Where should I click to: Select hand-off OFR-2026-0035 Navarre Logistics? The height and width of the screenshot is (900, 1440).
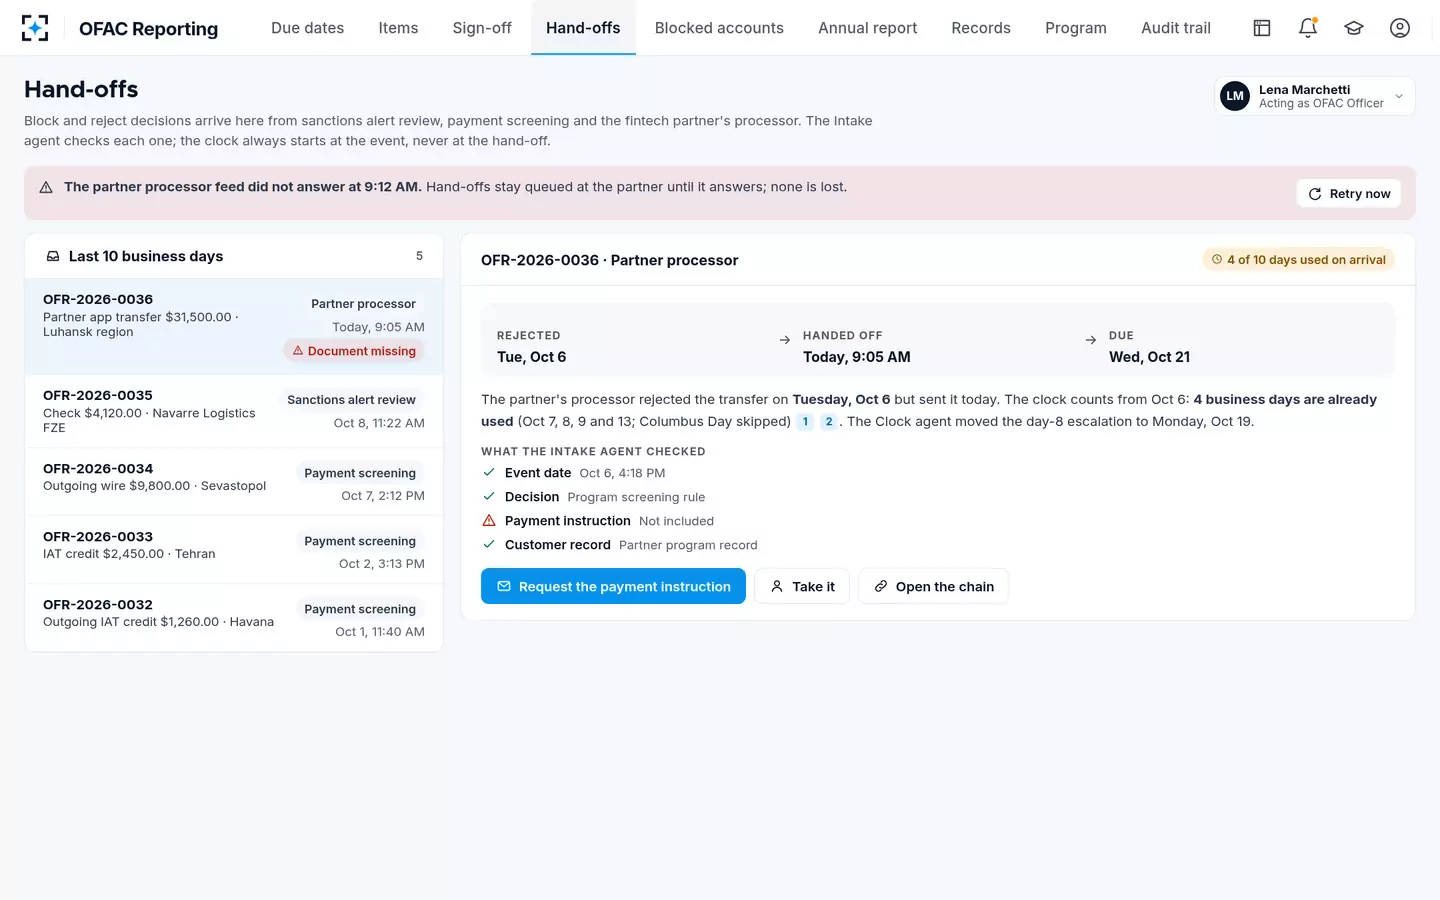(x=234, y=411)
